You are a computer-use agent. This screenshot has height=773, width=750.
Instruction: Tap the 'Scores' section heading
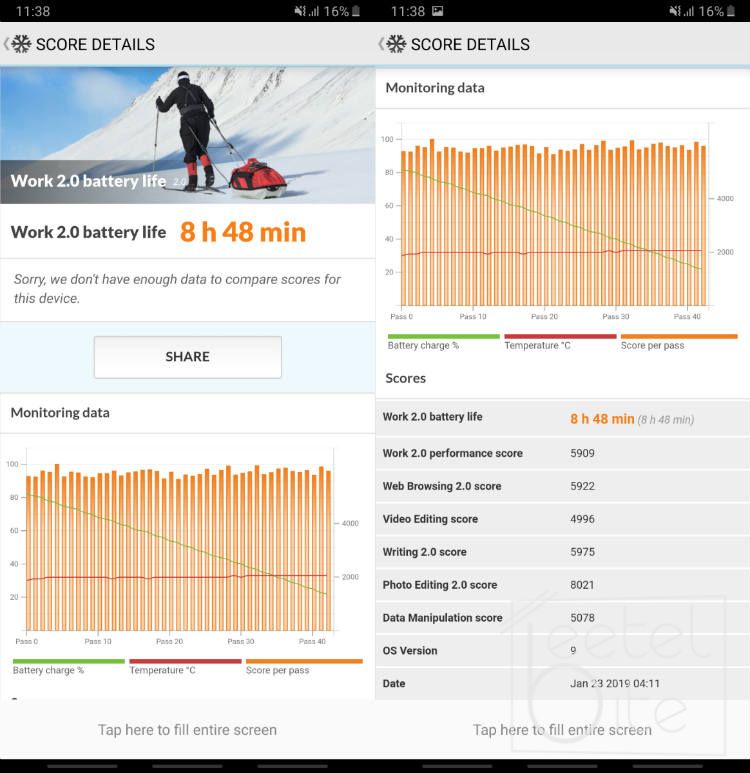tap(405, 378)
